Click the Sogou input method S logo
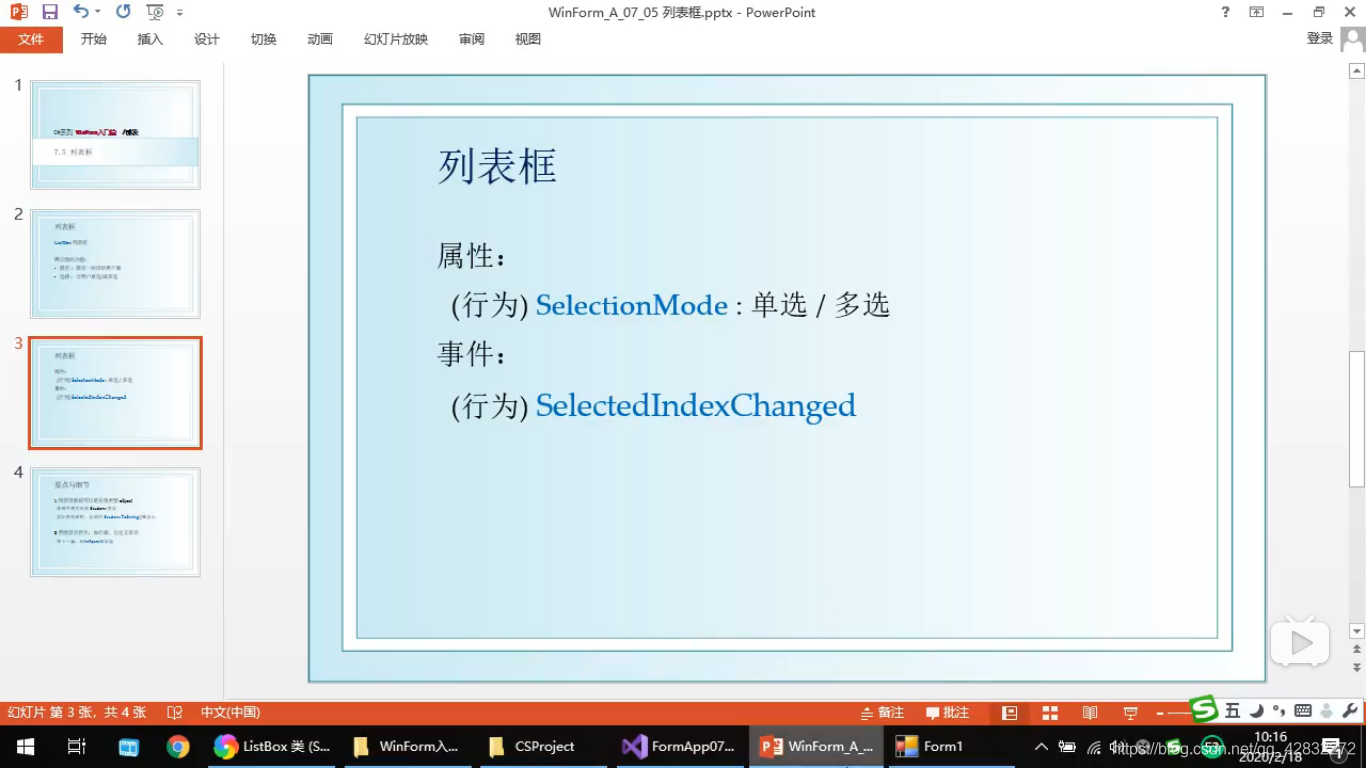Viewport: 1366px width, 768px height. coord(1204,709)
